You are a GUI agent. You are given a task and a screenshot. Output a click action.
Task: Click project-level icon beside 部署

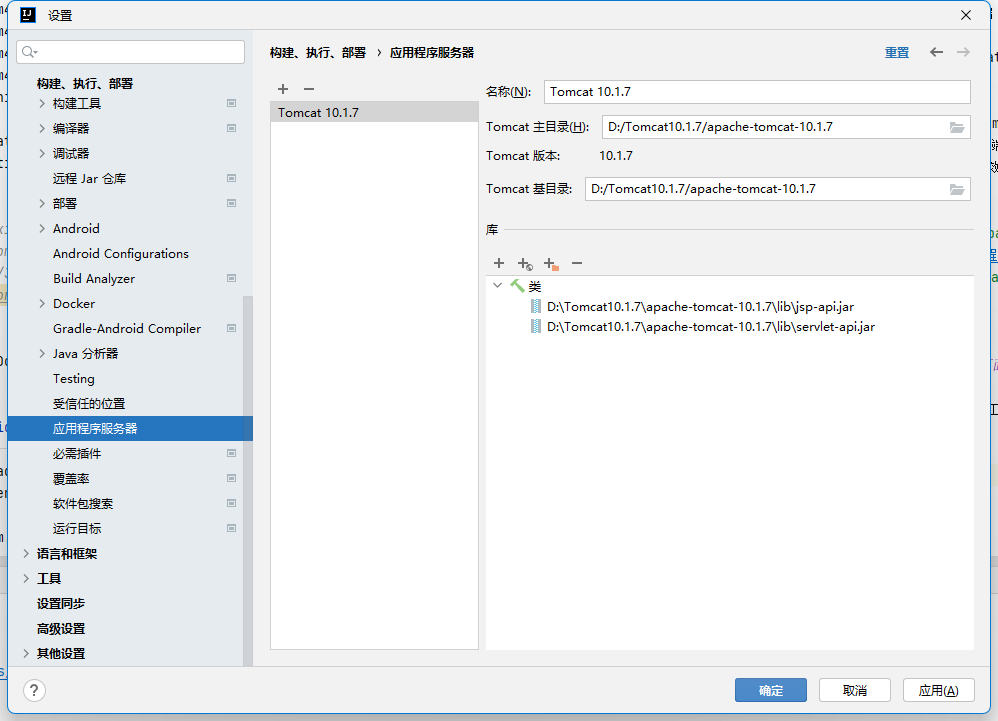[232, 203]
